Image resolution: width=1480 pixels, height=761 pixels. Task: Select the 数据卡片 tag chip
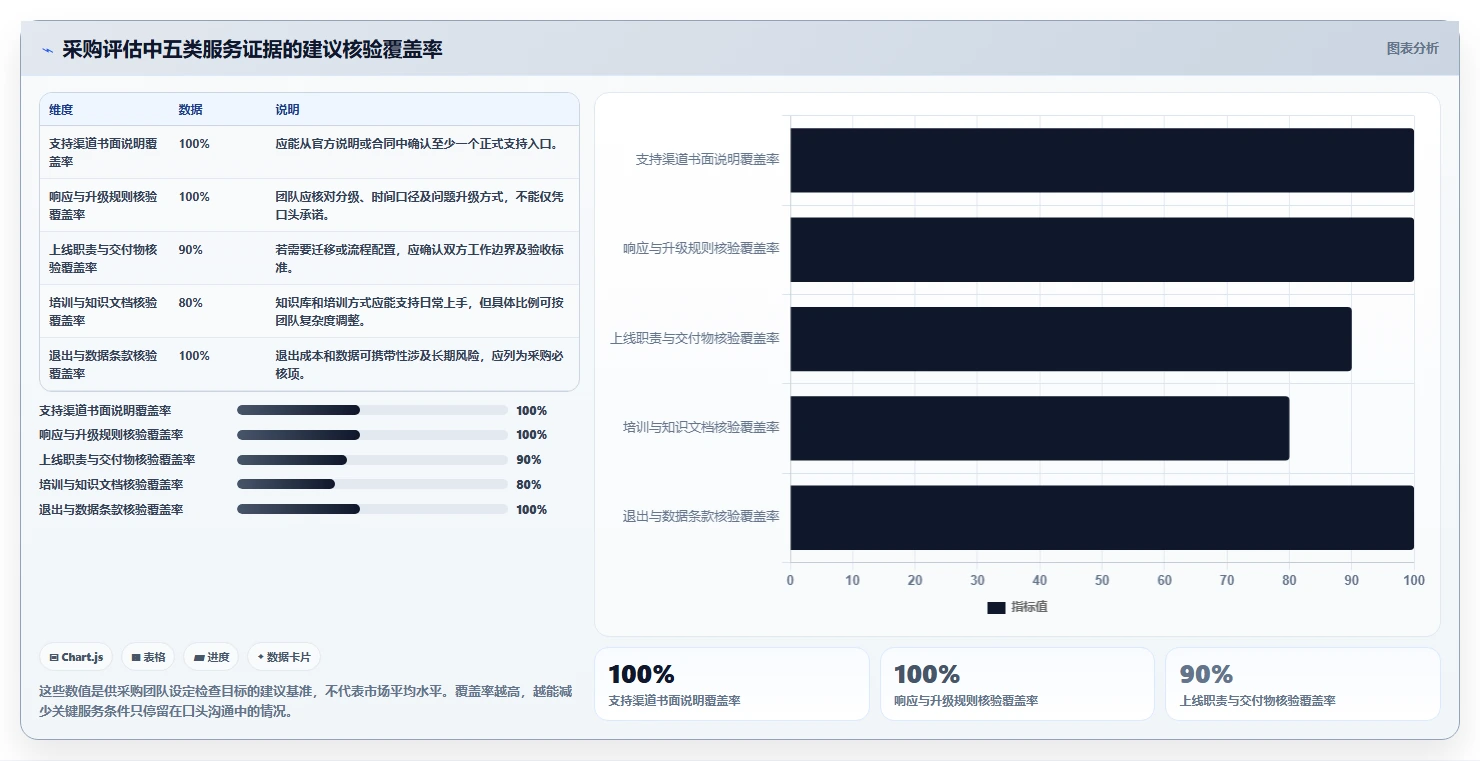pyautogui.click(x=284, y=657)
